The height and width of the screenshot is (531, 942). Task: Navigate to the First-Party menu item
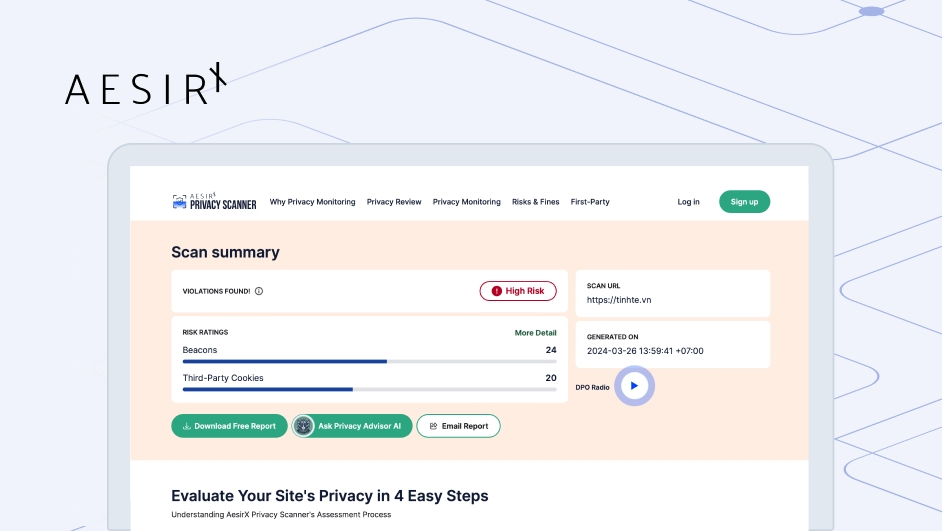590,202
